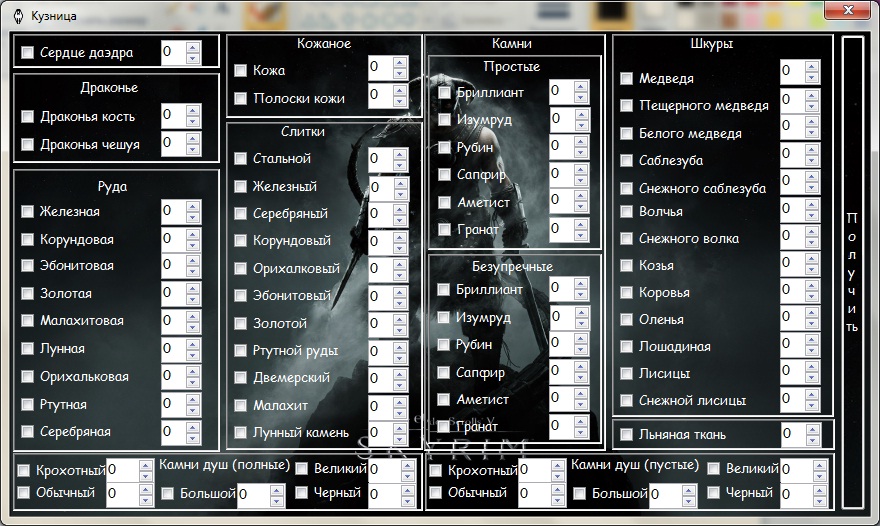Check Бриллиант under Простые stones
Viewport: 880px width, 526px height.
click(x=444, y=92)
